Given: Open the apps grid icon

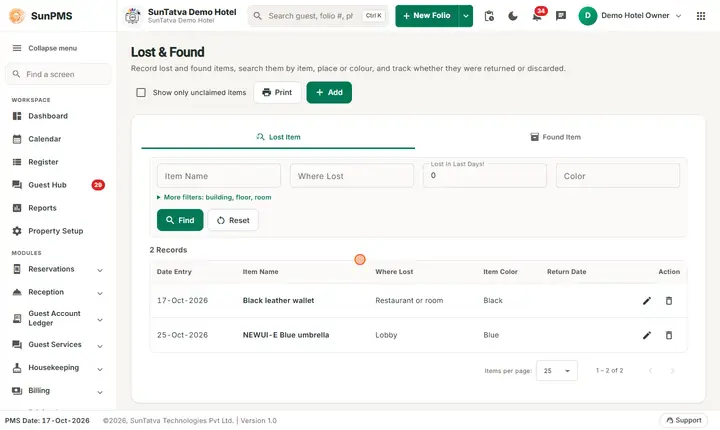Looking at the screenshot, I should pyautogui.click(x=701, y=16).
